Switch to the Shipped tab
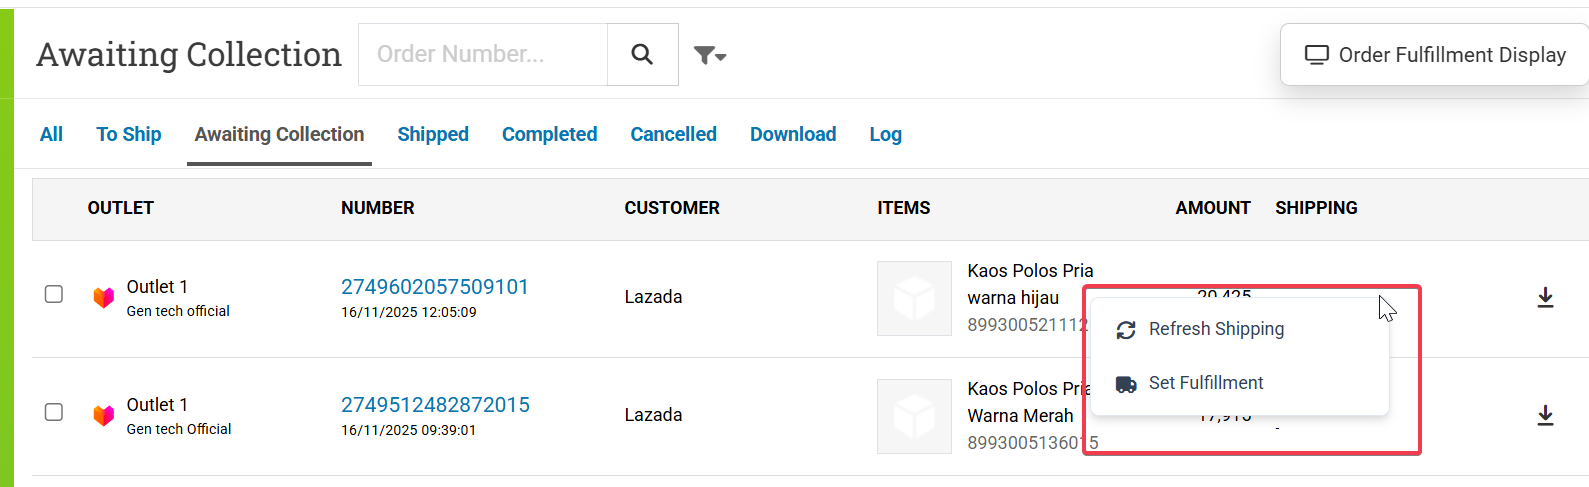Screen dimensions: 1589x487 coord(433,134)
